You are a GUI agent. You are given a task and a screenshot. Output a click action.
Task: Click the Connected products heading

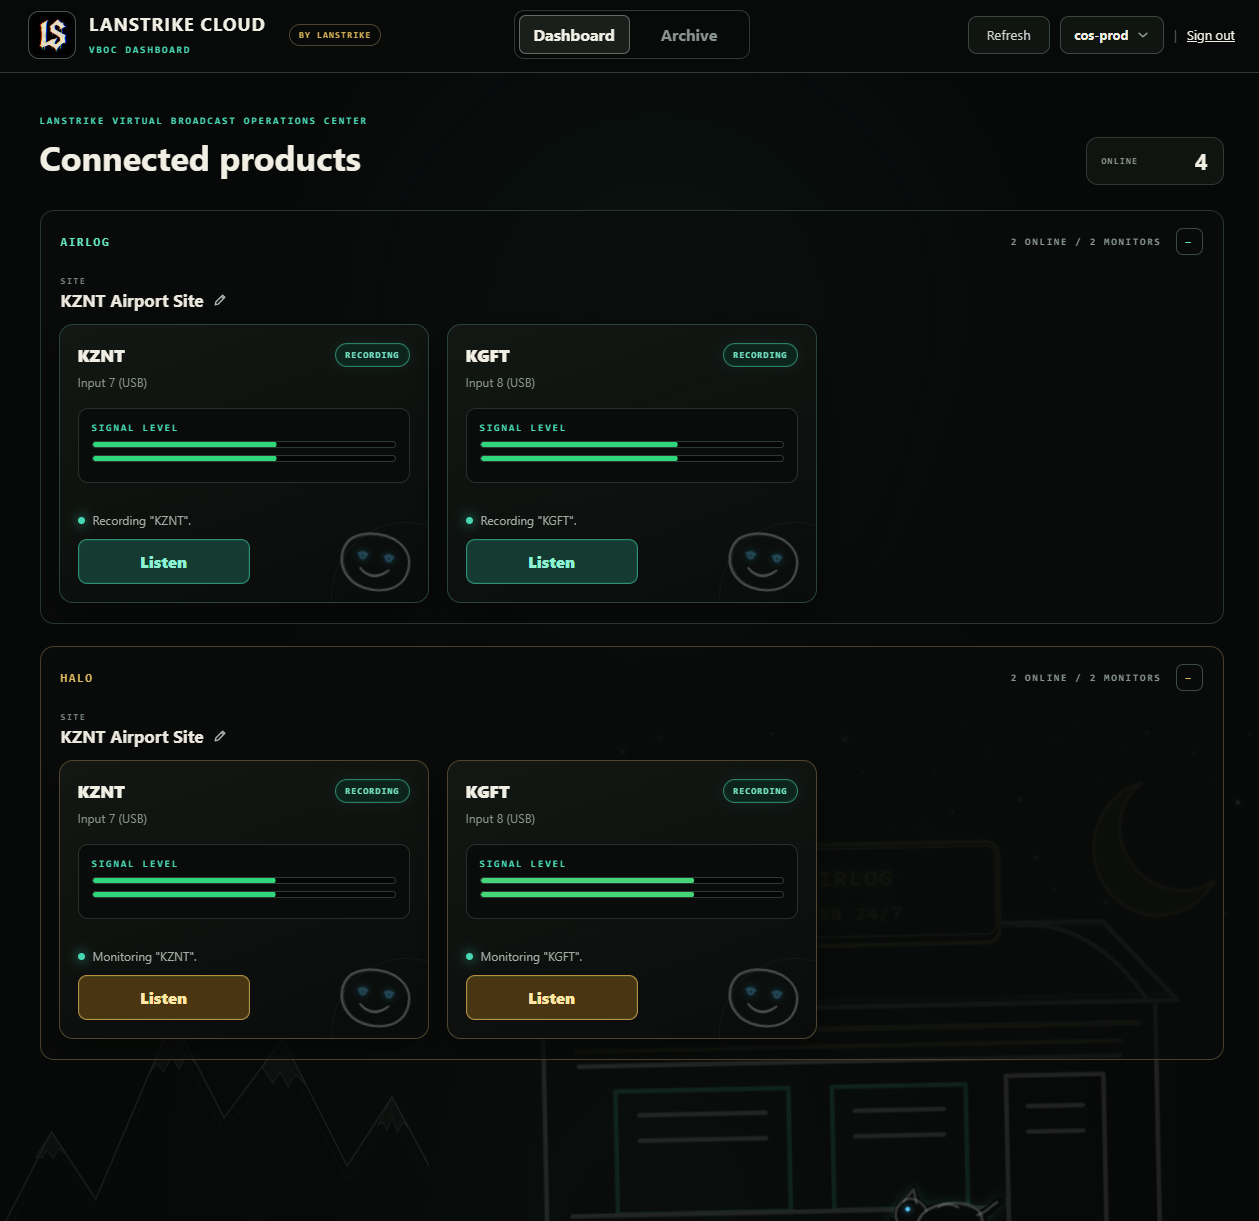click(200, 159)
